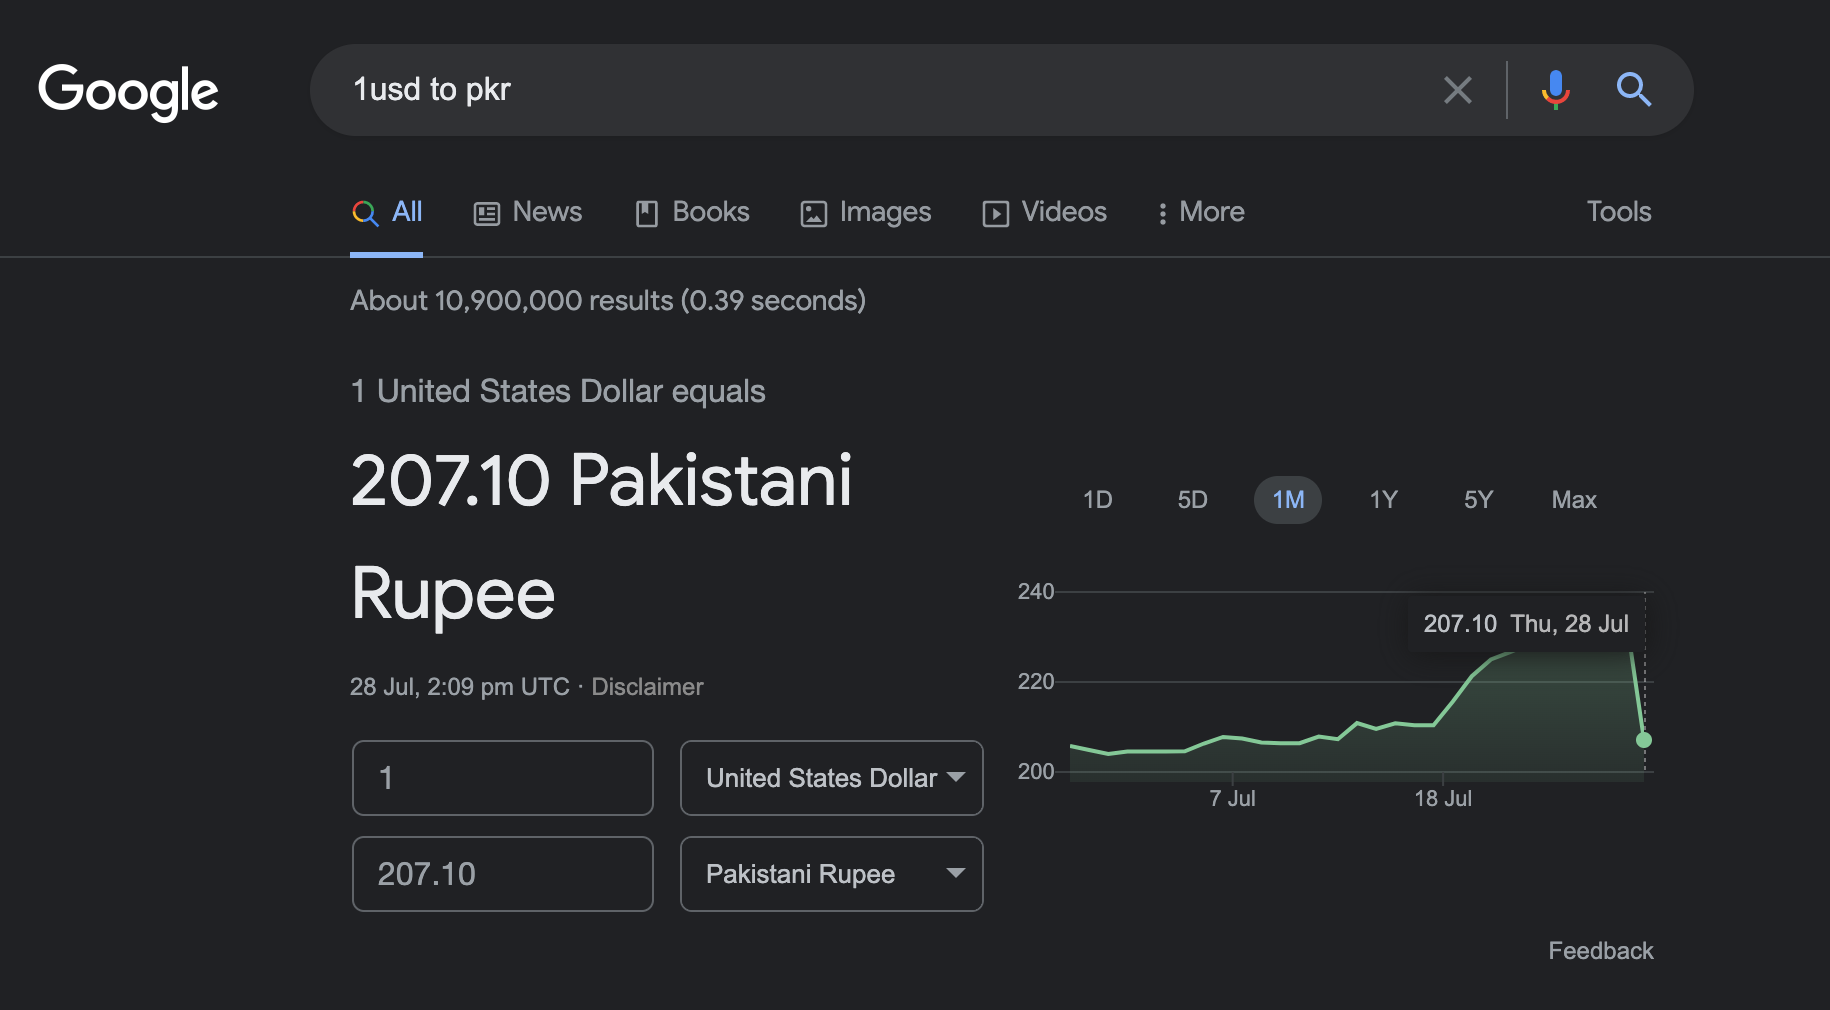Click the green data point on the chart
The height and width of the screenshot is (1010, 1830).
[1644, 740]
